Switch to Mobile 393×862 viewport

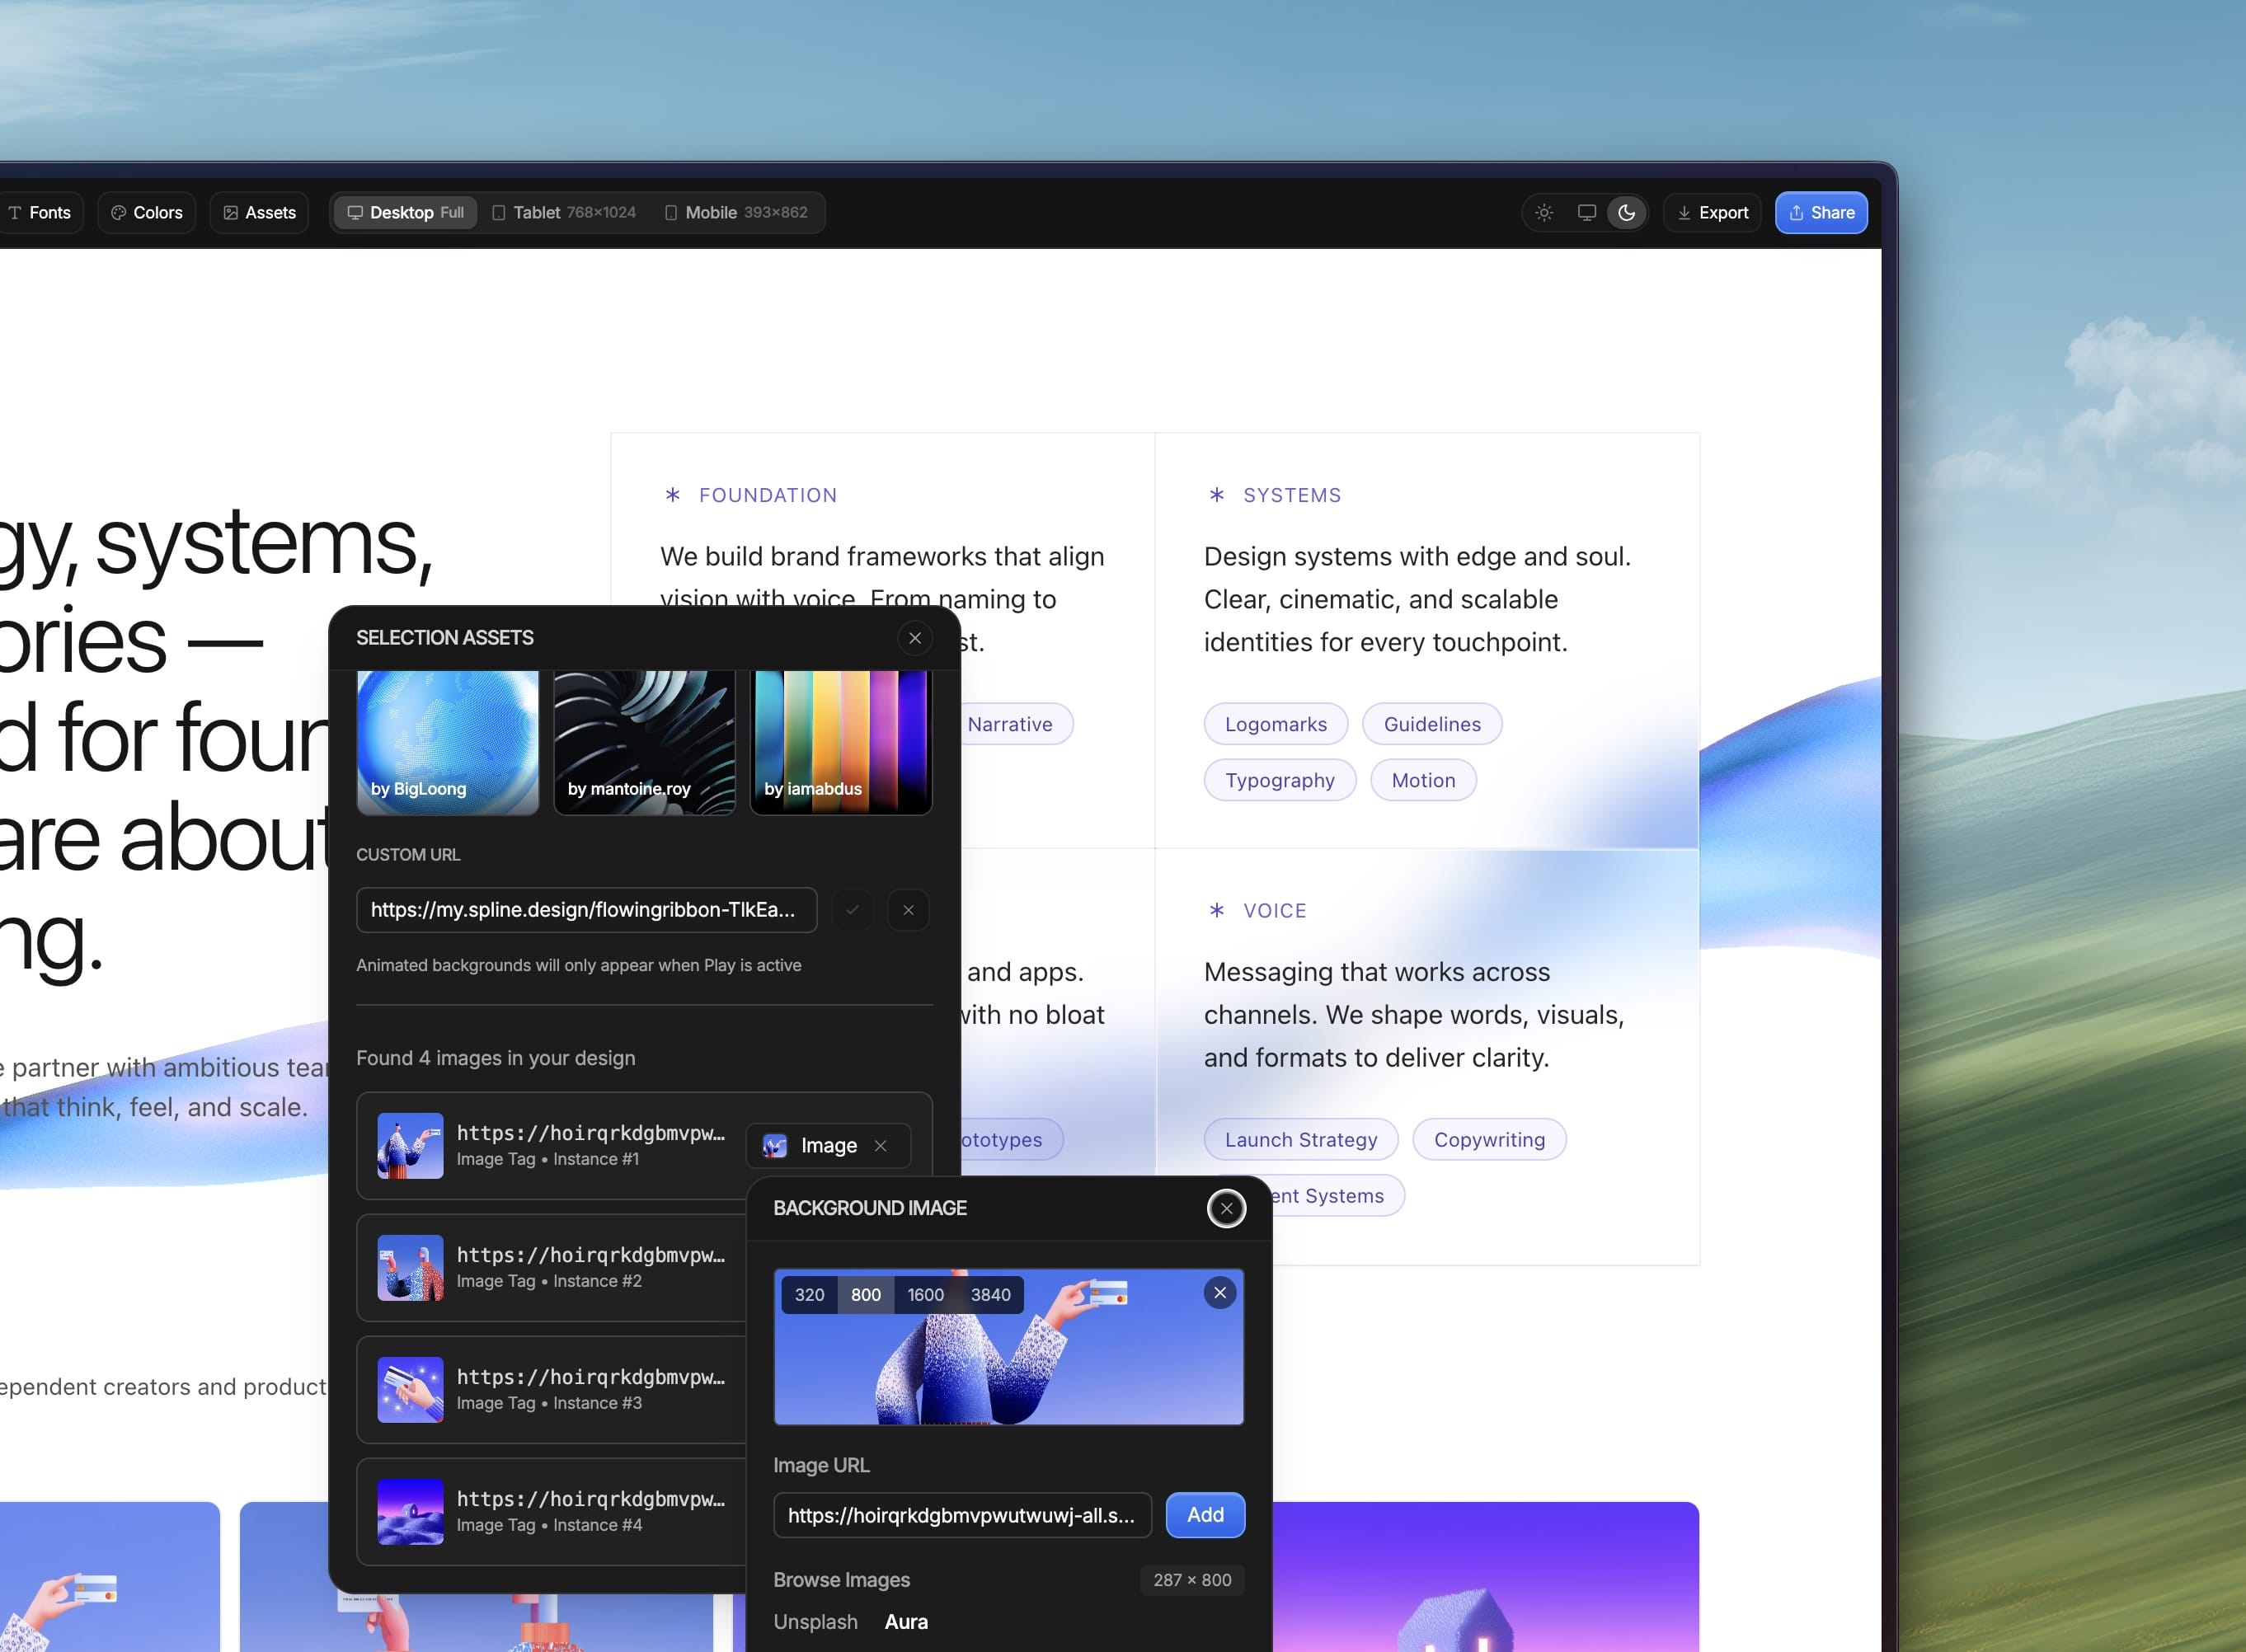click(x=736, y=213)
